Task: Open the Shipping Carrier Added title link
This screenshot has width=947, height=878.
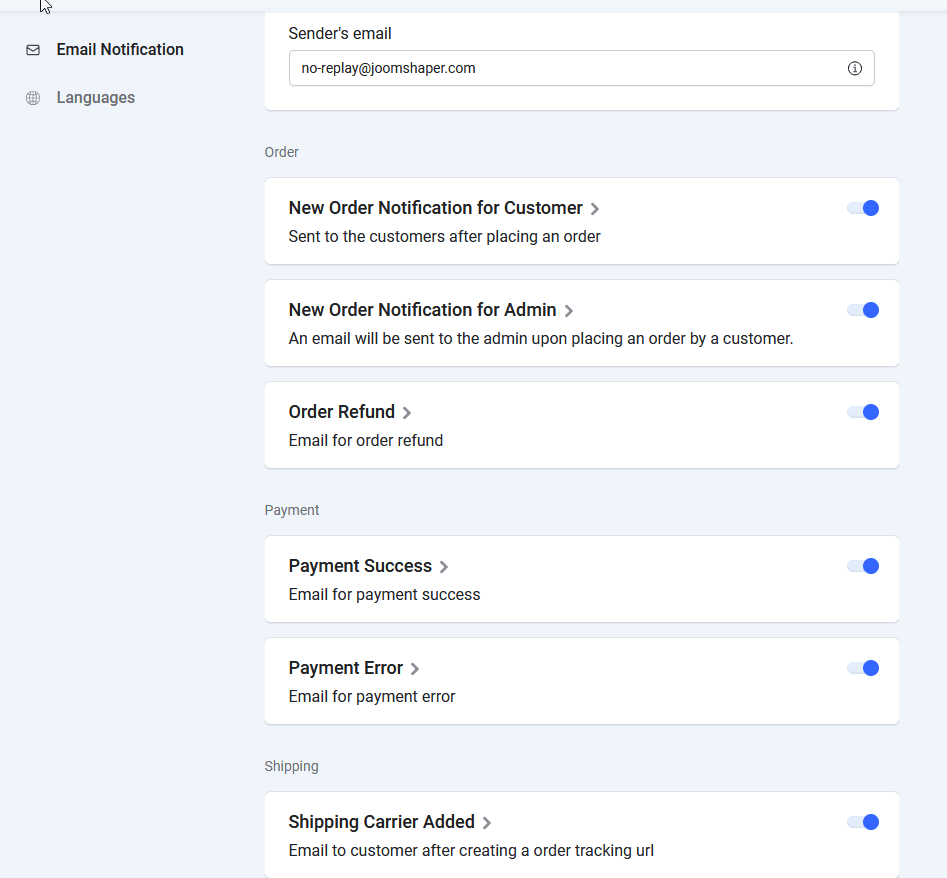Action: pos(381,822)
